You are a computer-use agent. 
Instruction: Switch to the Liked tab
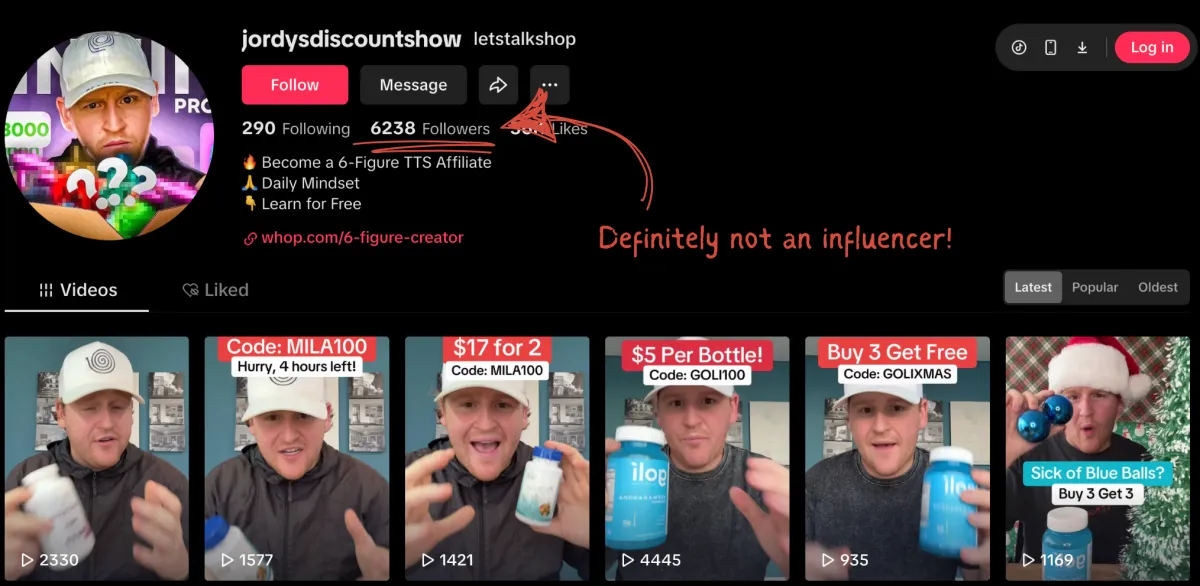[x=215, y=290]
